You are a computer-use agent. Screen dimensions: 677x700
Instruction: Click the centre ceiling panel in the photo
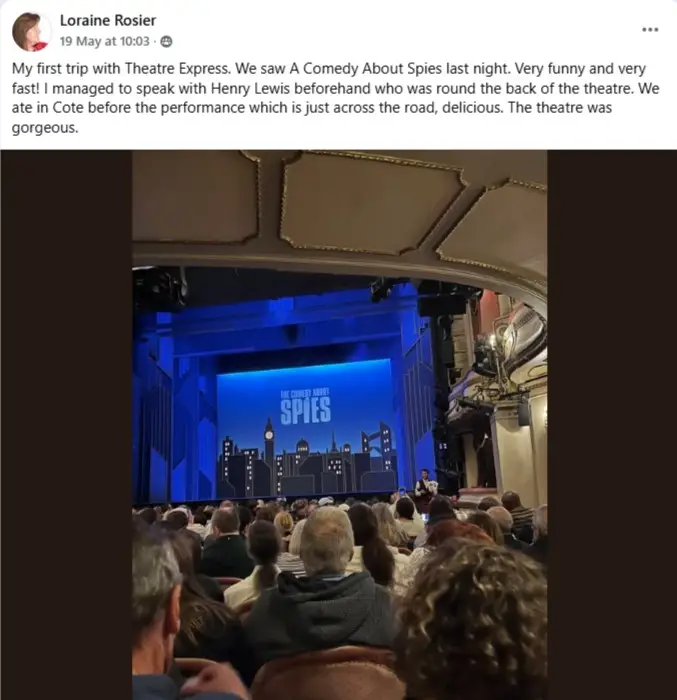[372, 202]
